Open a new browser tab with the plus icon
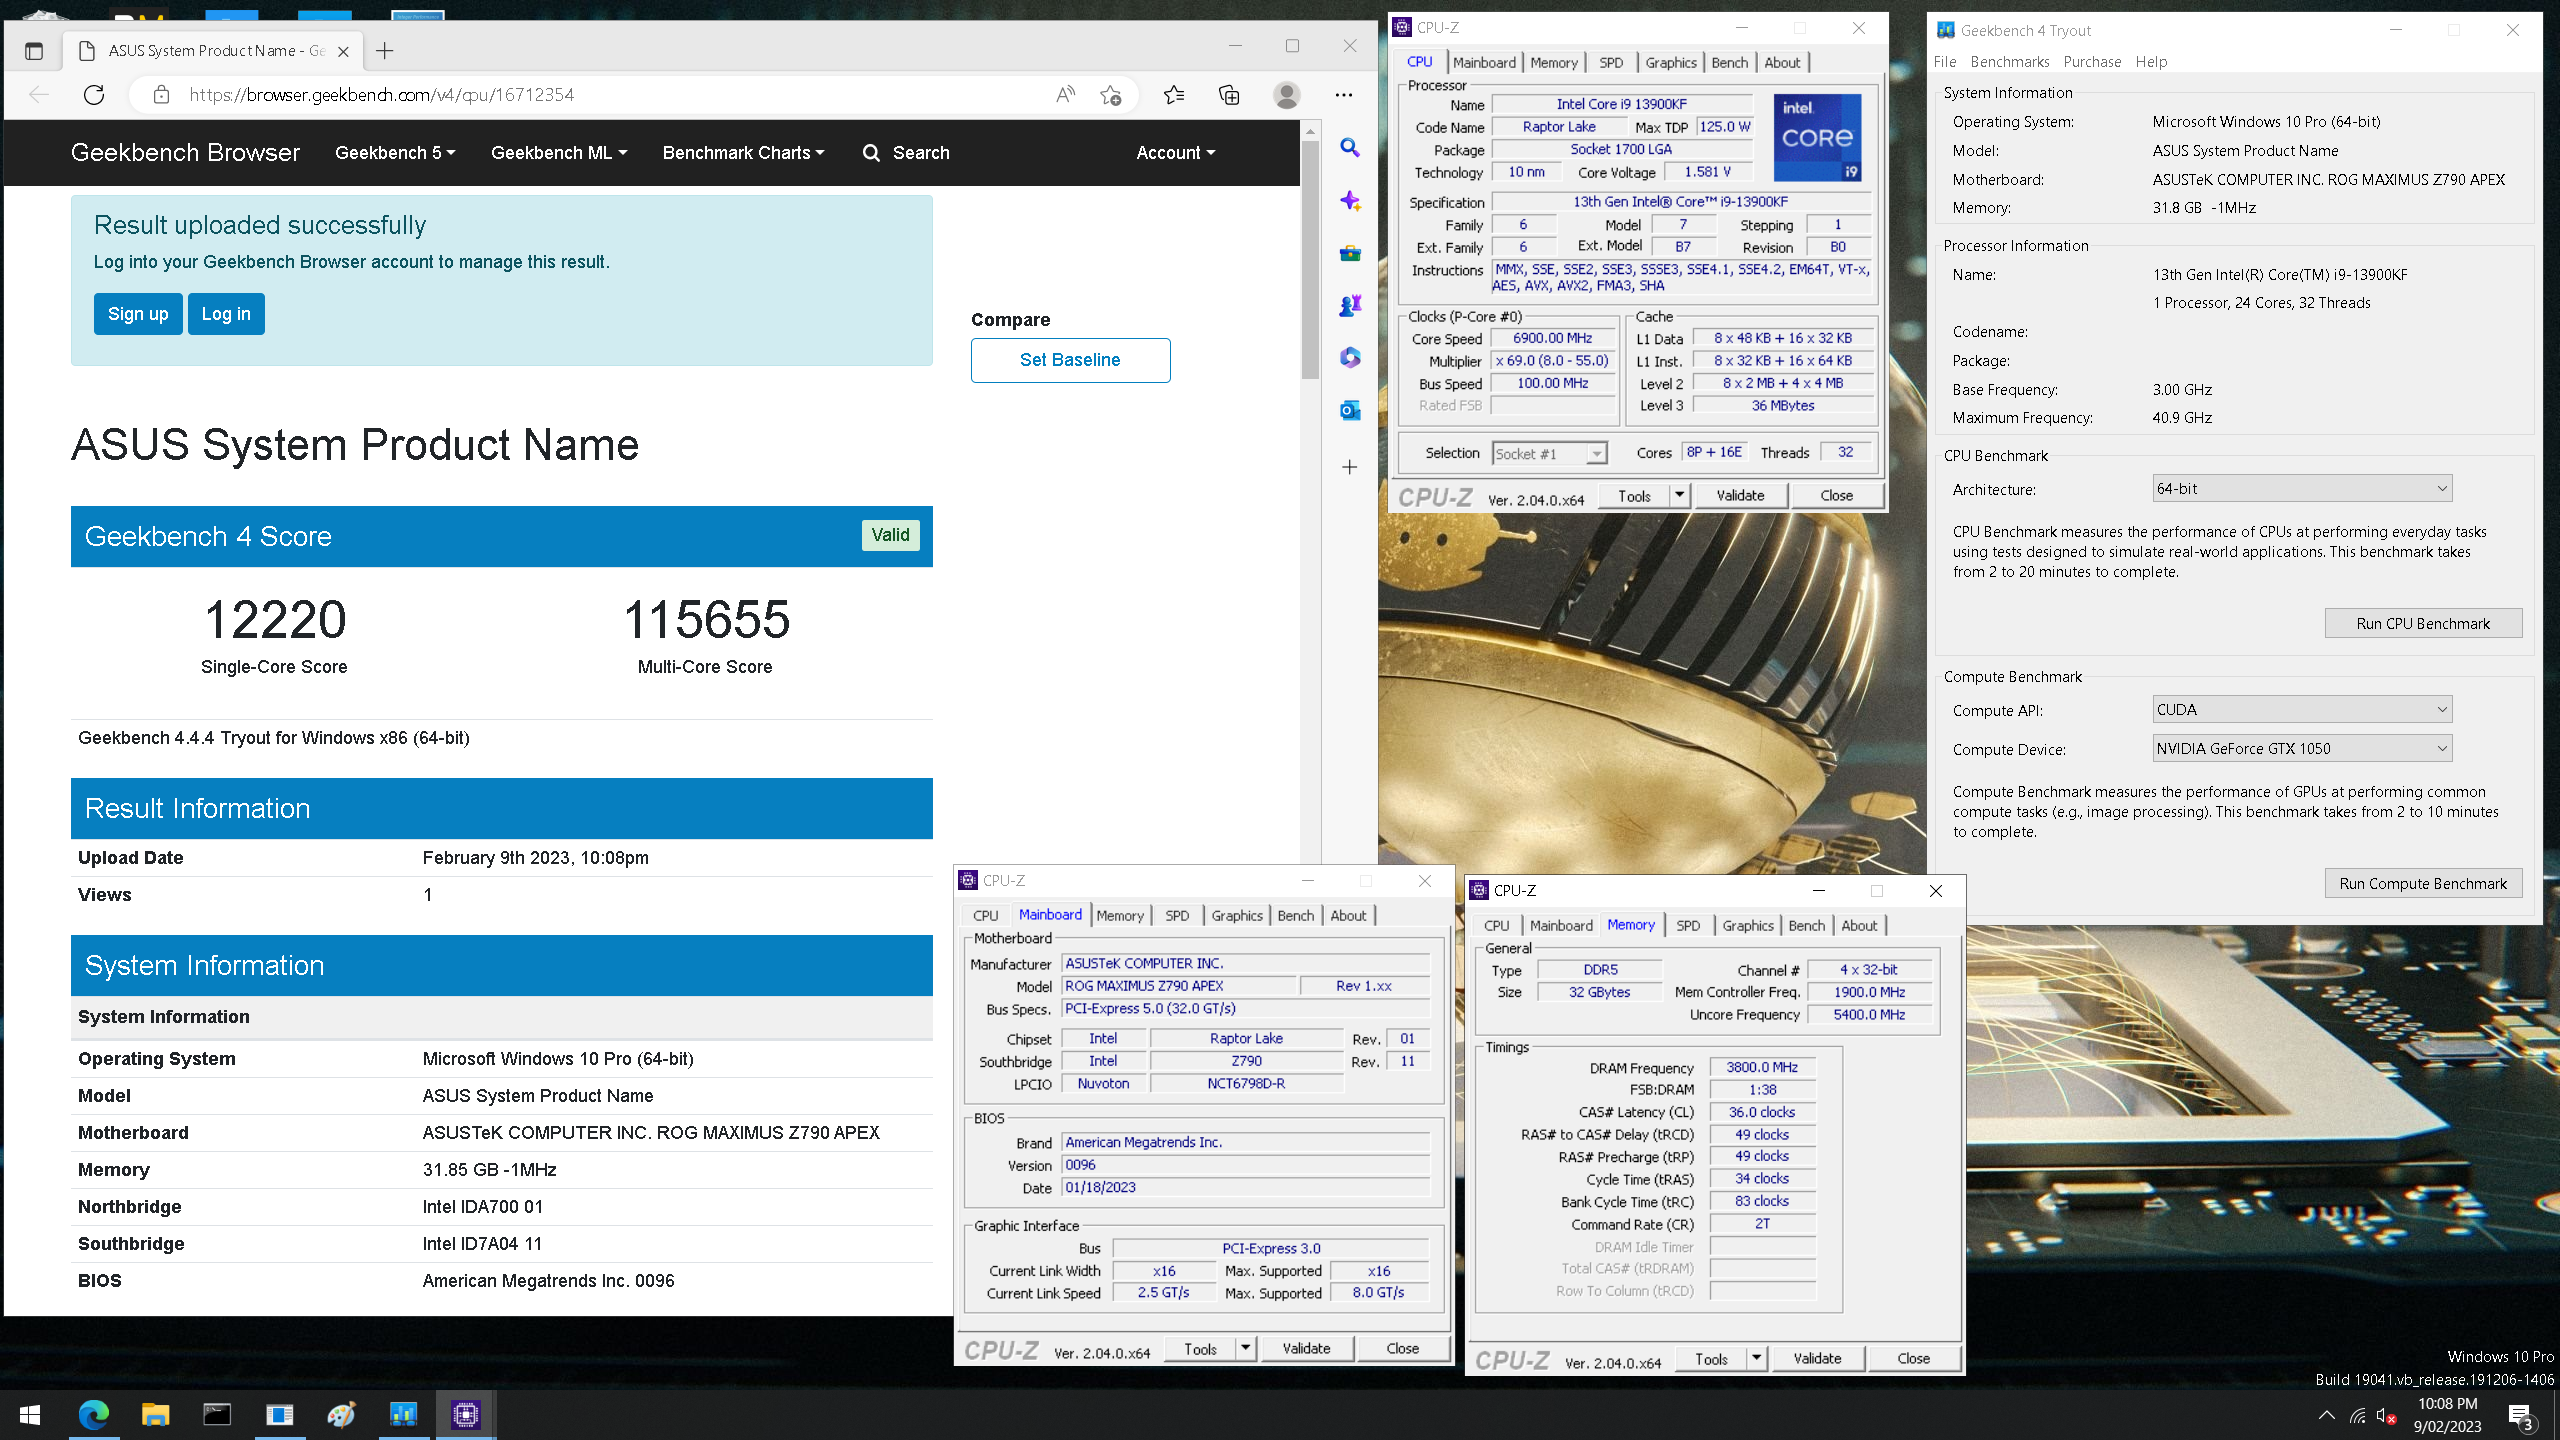This screenshot has height=1440, width=2560. click(385, 51)
